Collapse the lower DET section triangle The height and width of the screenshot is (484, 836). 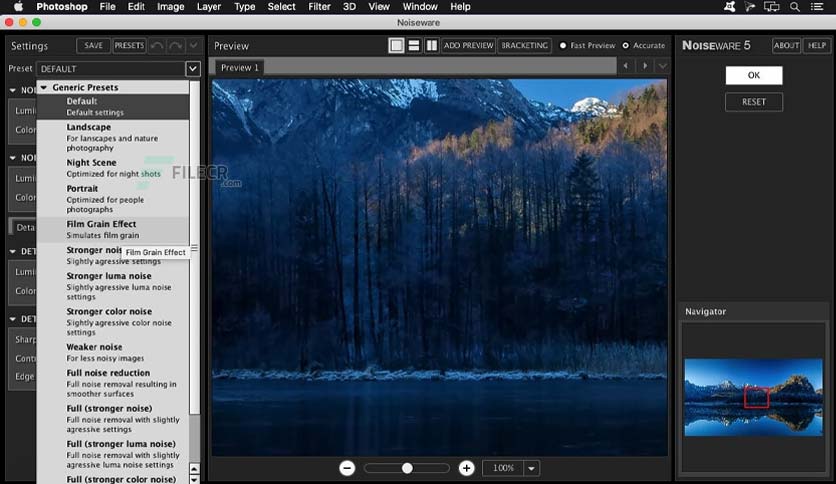(x=13, y=319)
